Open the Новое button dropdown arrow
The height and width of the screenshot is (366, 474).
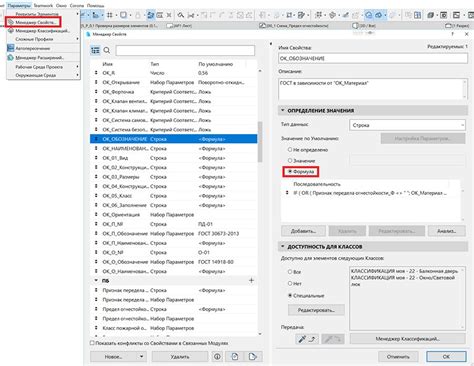141,357
